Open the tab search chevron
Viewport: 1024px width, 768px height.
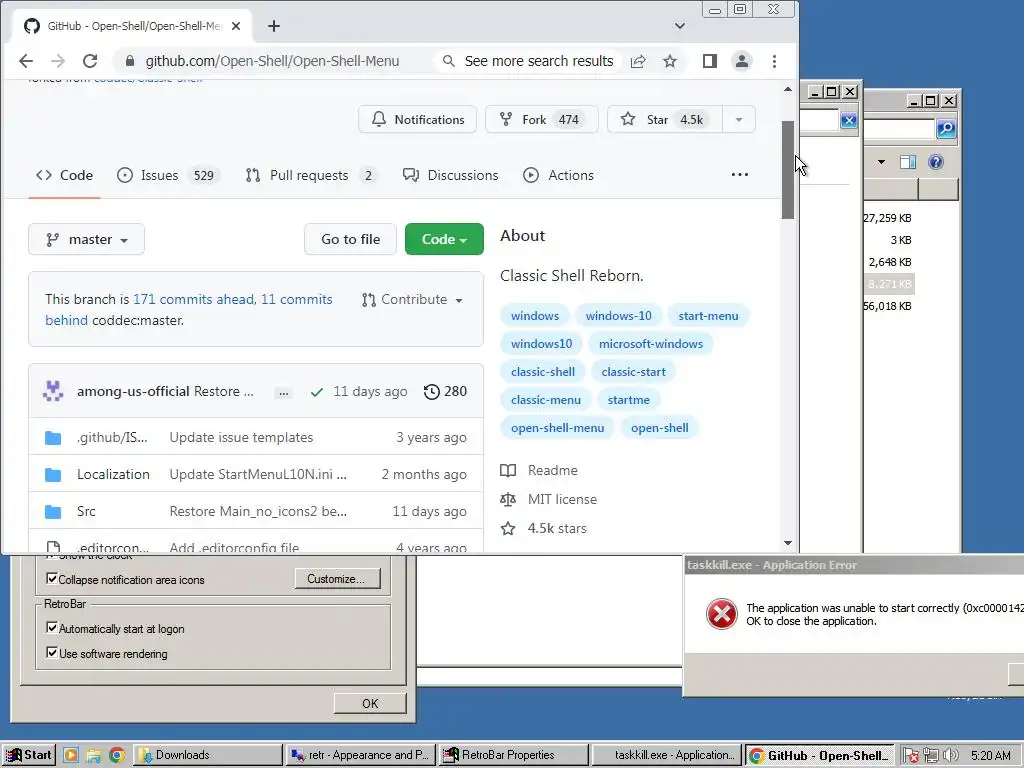[x=680, y=26]
